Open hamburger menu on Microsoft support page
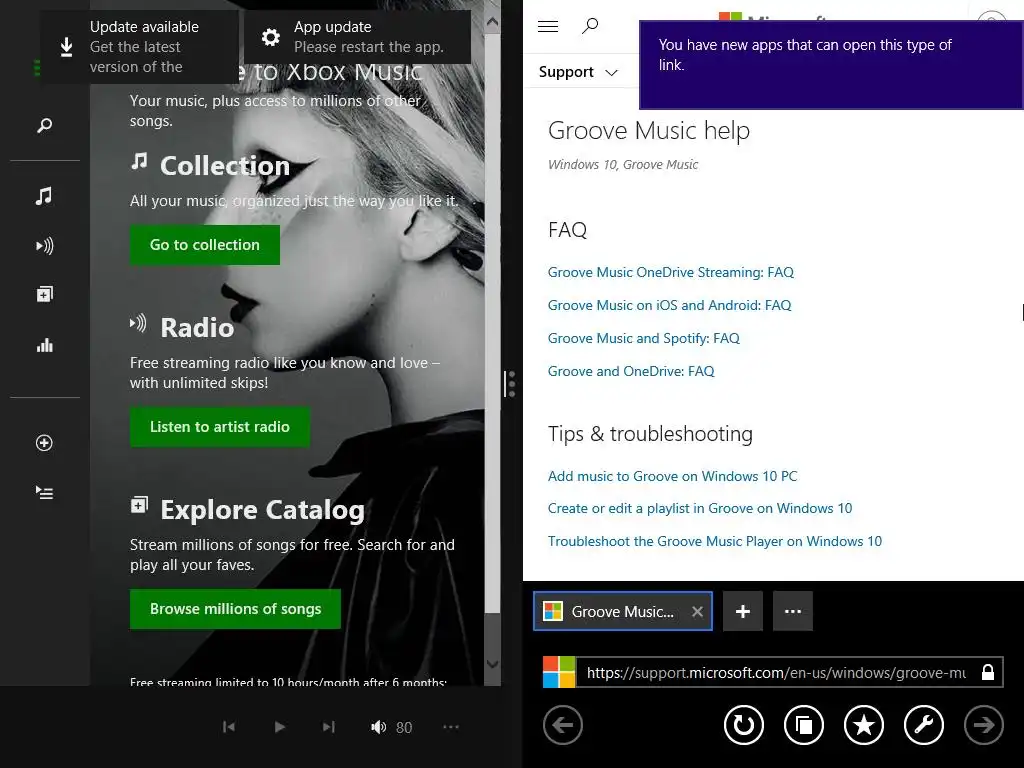The image size is (1024, 768). (548, 26)
